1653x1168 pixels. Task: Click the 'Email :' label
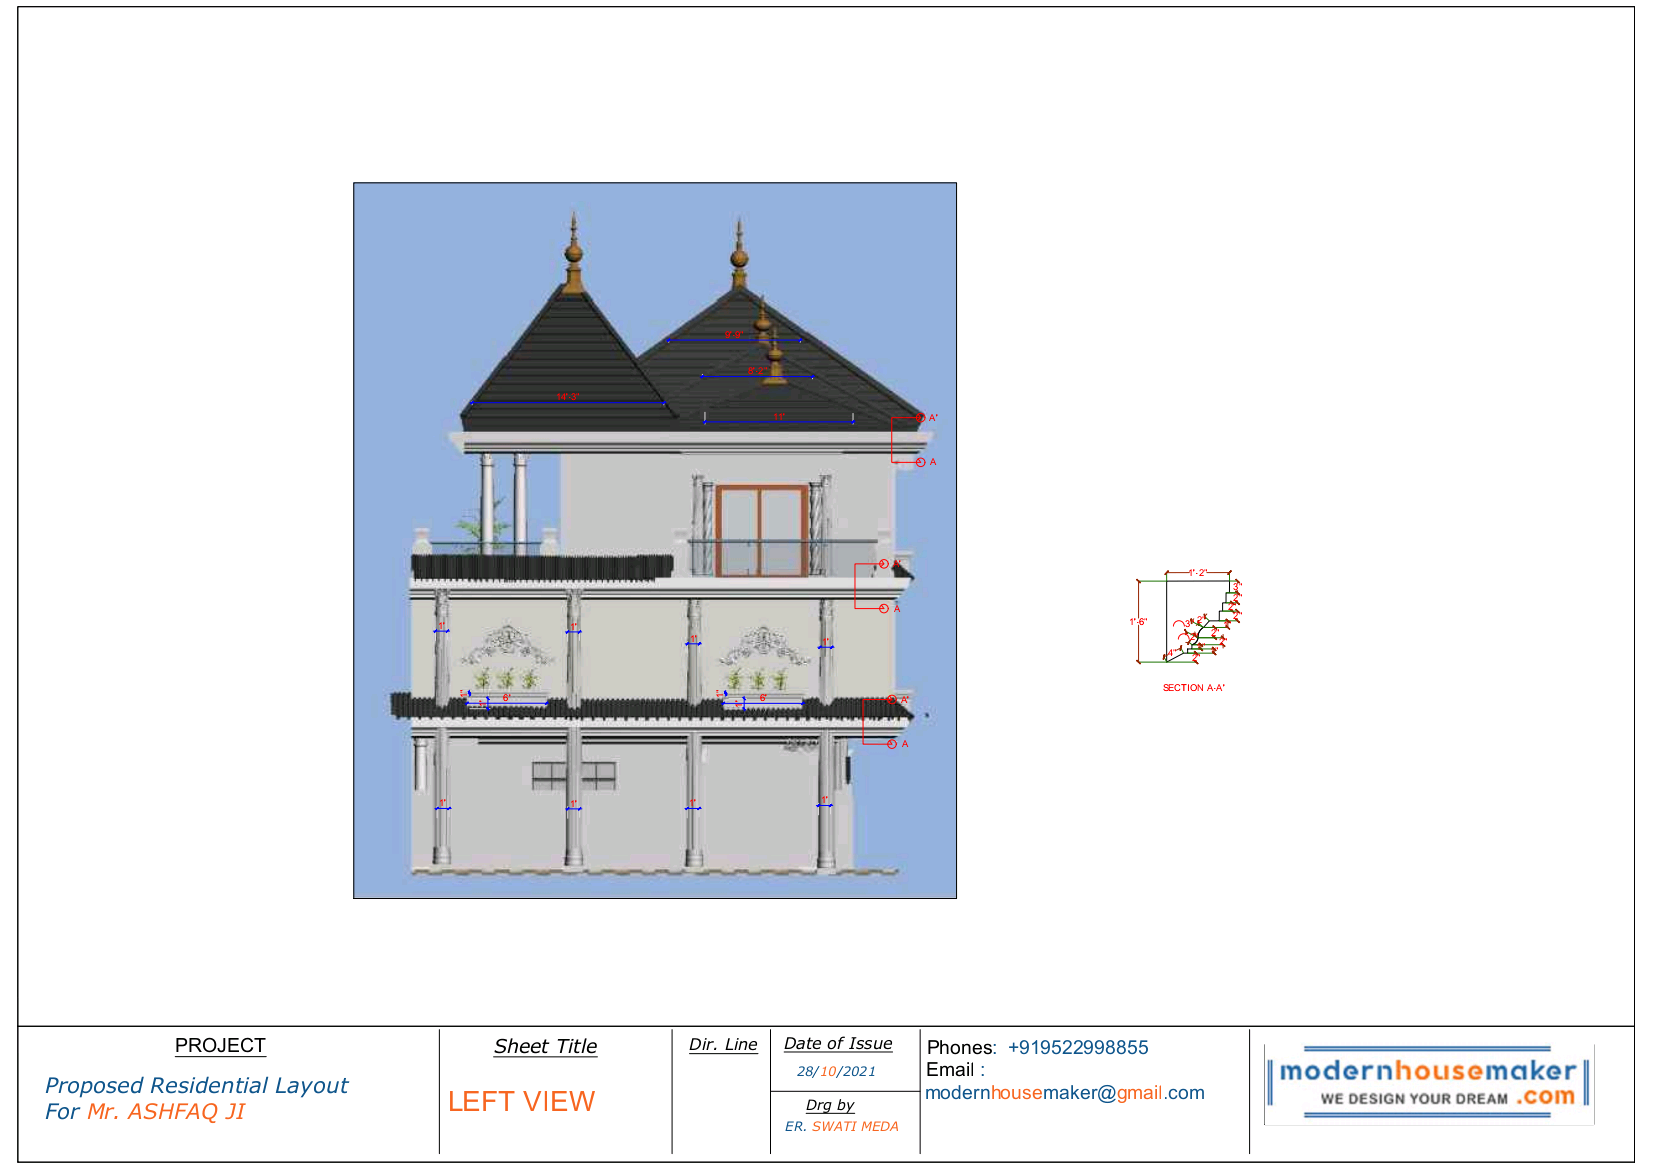coord(955,1070)
